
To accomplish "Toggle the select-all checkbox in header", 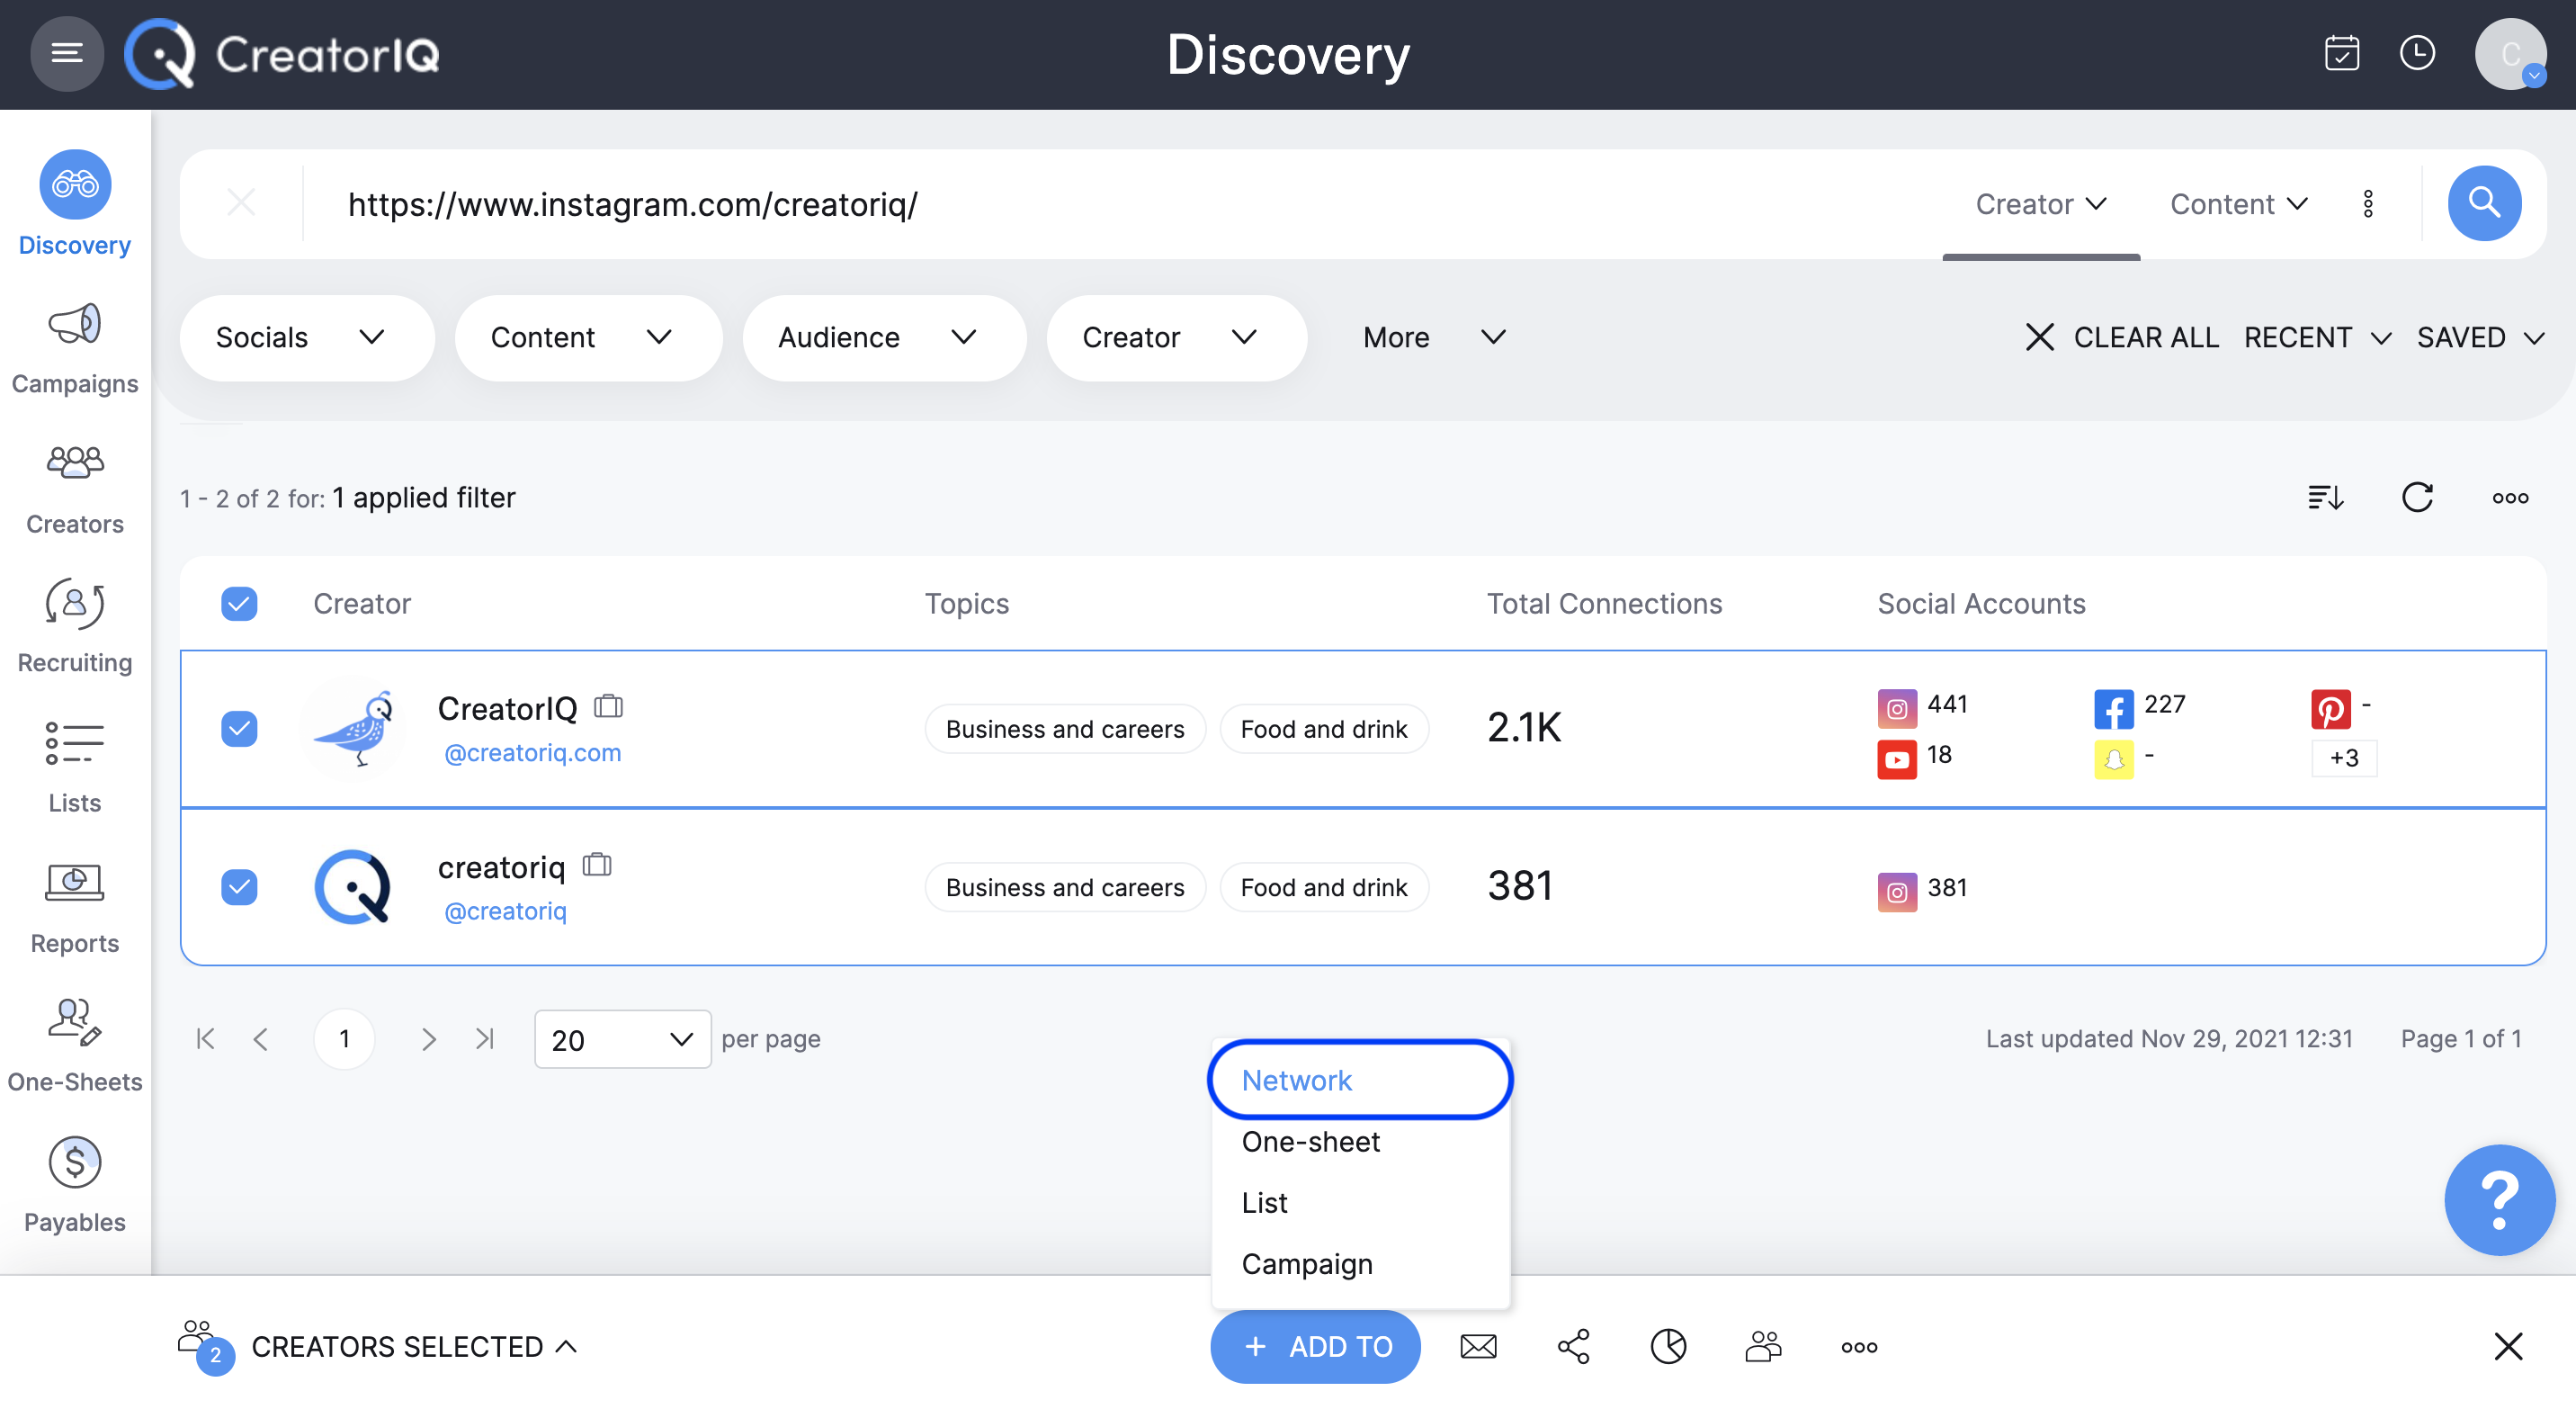I will coord(239,603).
